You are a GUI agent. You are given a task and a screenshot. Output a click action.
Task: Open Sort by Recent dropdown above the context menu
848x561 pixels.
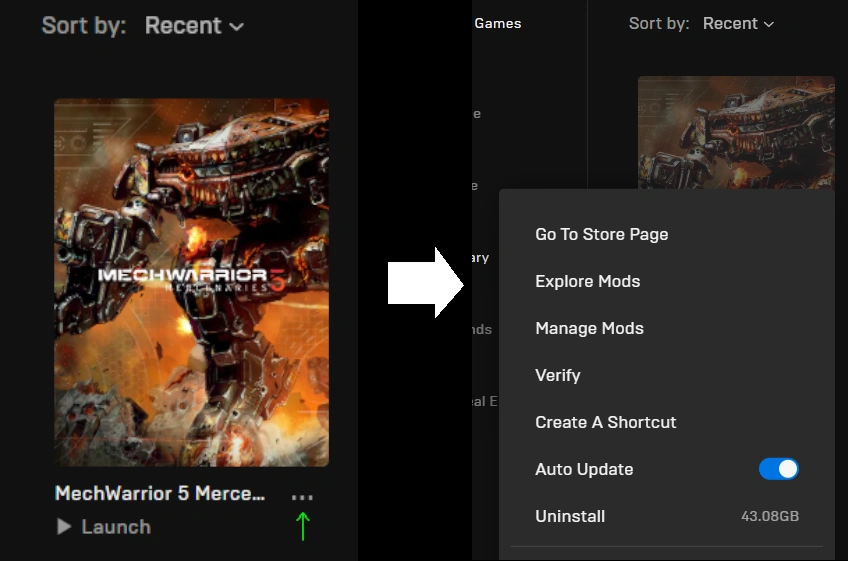[x=738, y=23]
